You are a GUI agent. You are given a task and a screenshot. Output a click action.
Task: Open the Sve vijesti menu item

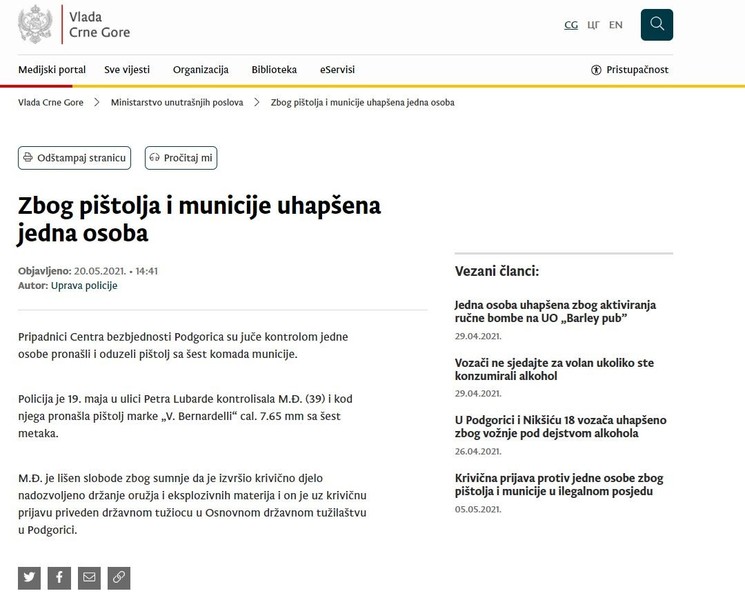pos(127,70)
